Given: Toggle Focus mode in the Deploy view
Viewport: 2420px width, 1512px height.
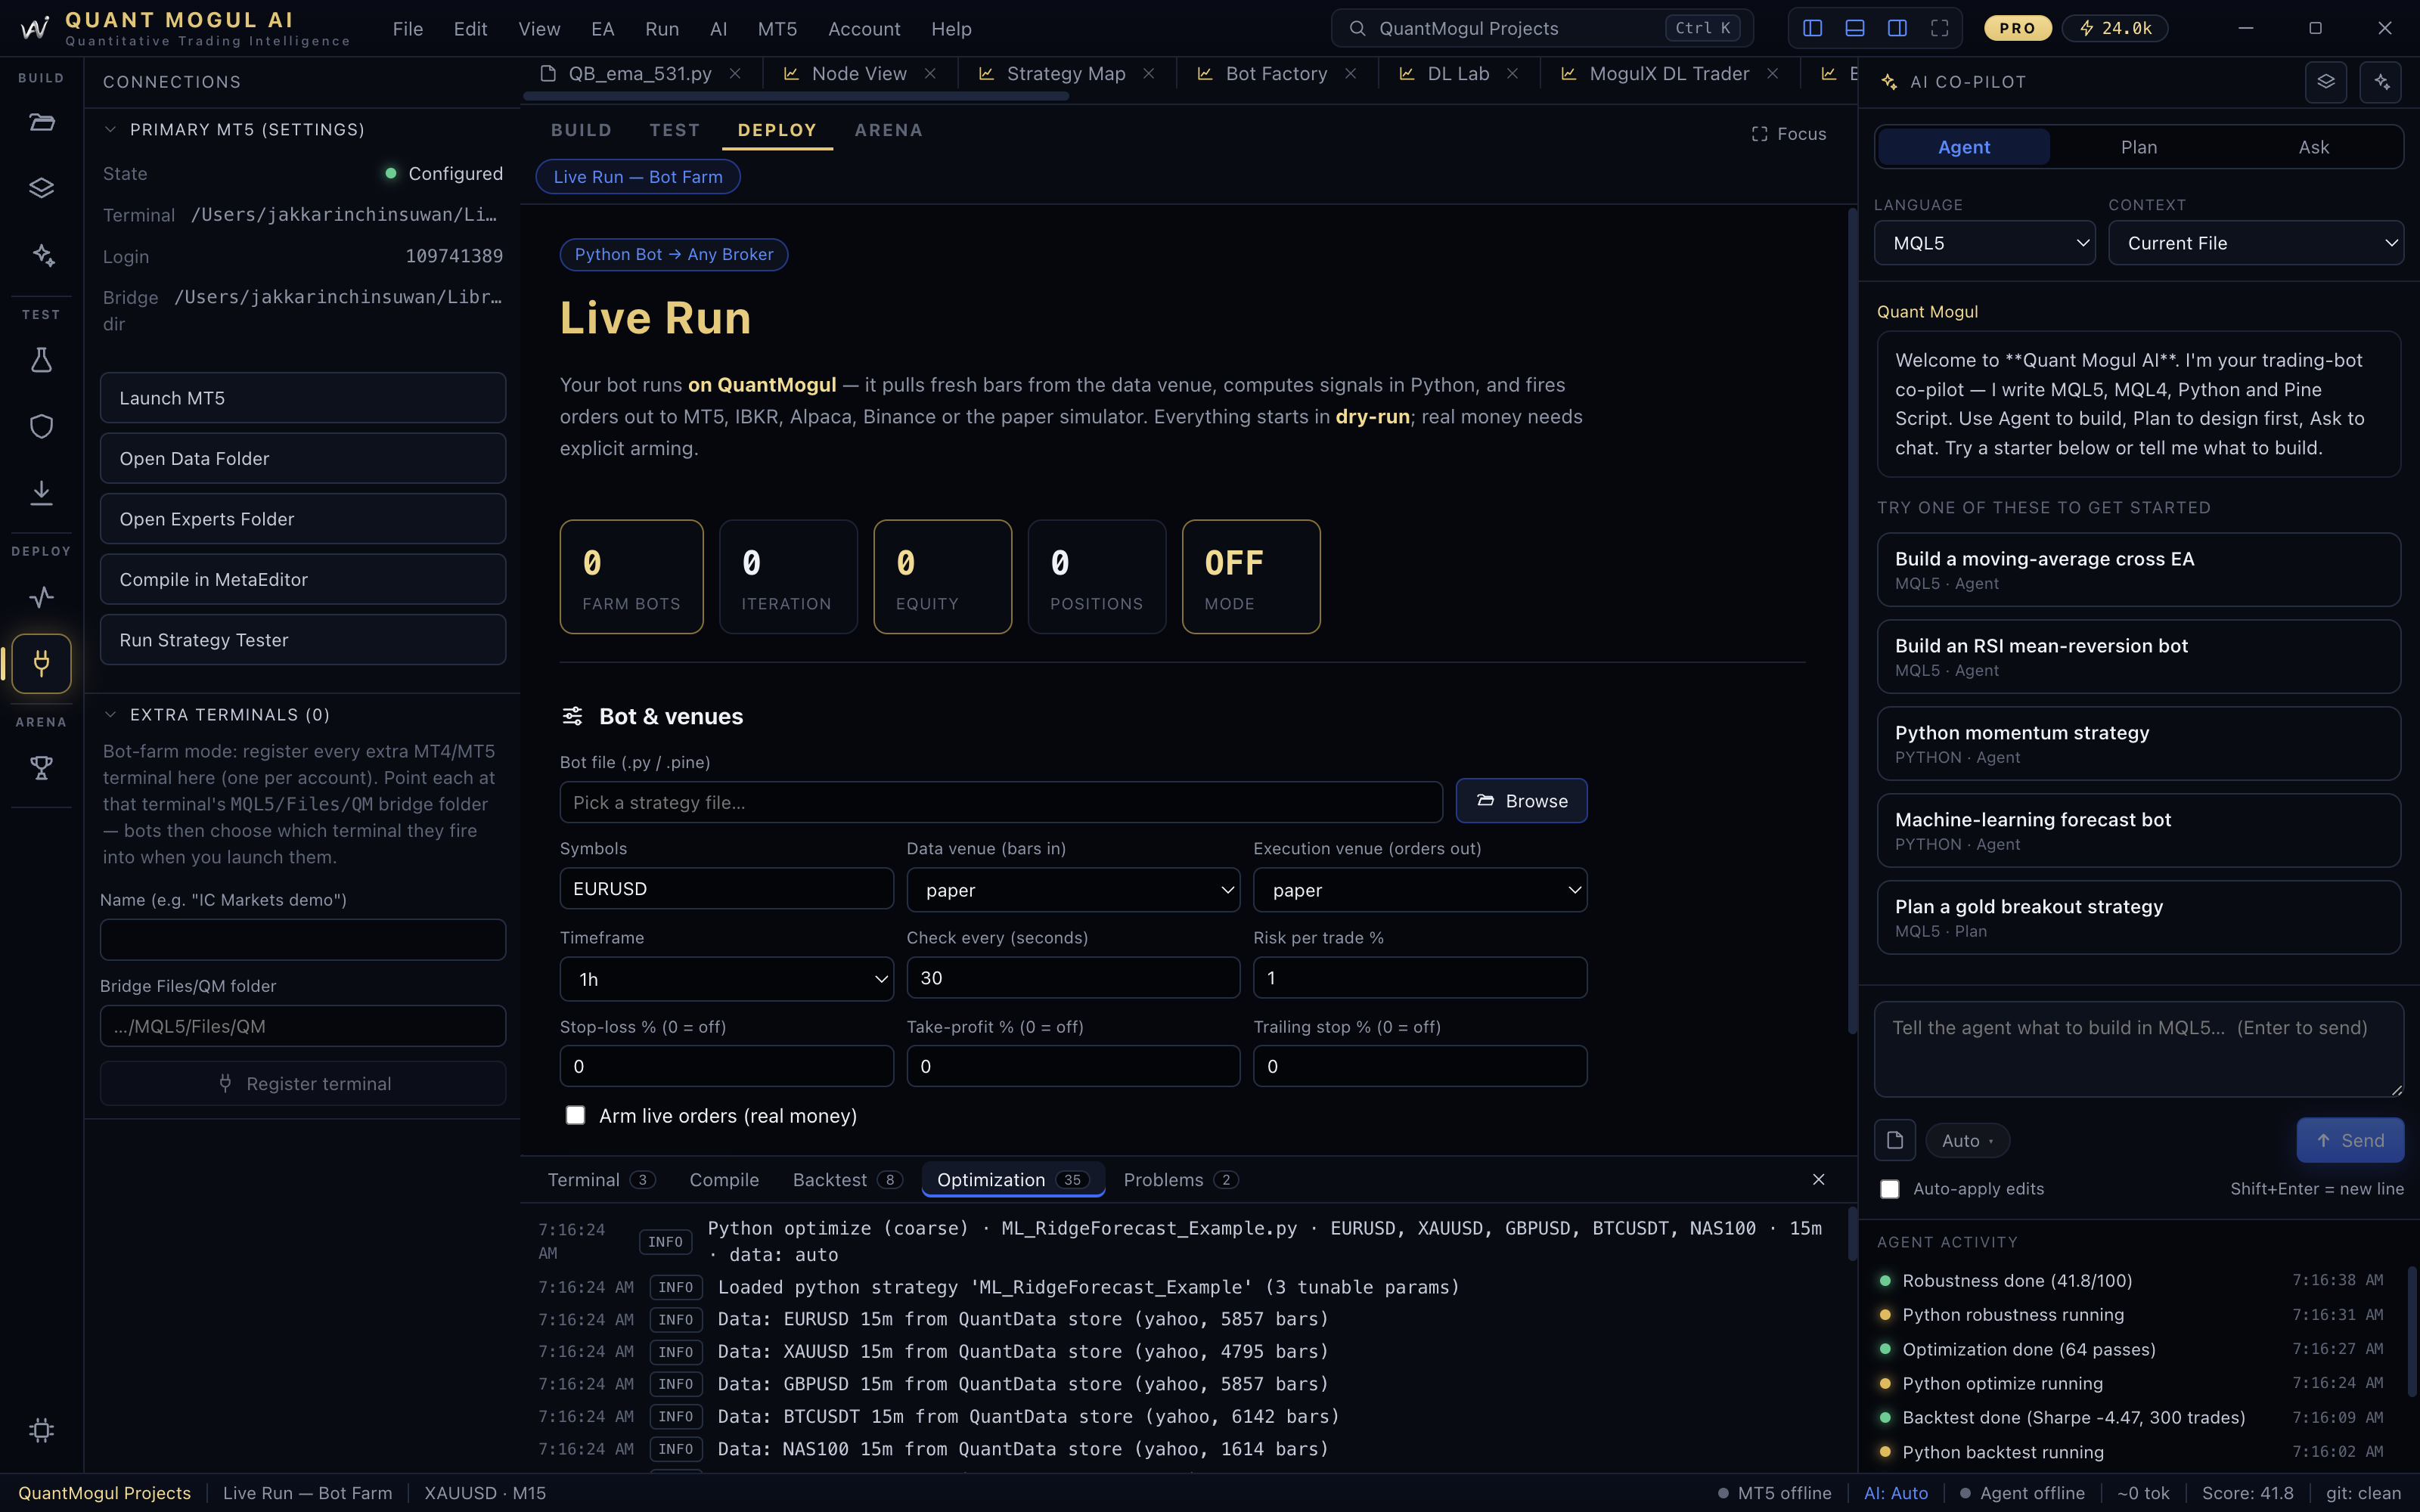Looking at the screenshot, I should (x=1789, y=134).
